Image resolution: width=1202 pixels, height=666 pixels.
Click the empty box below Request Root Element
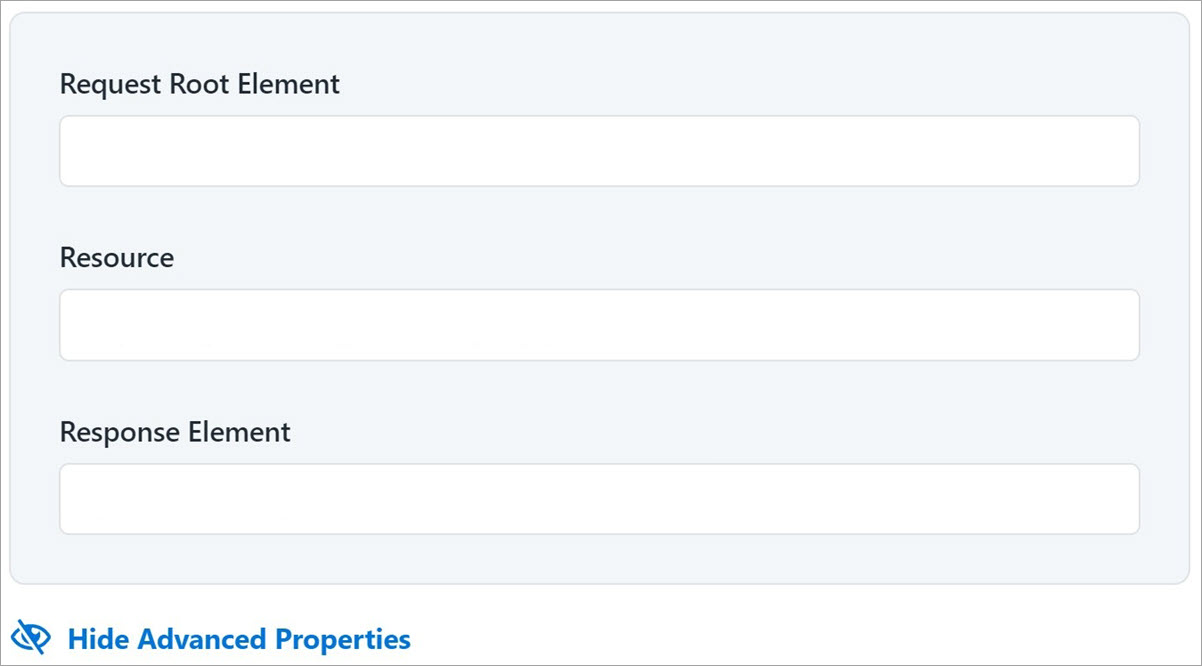pos(599,151)
